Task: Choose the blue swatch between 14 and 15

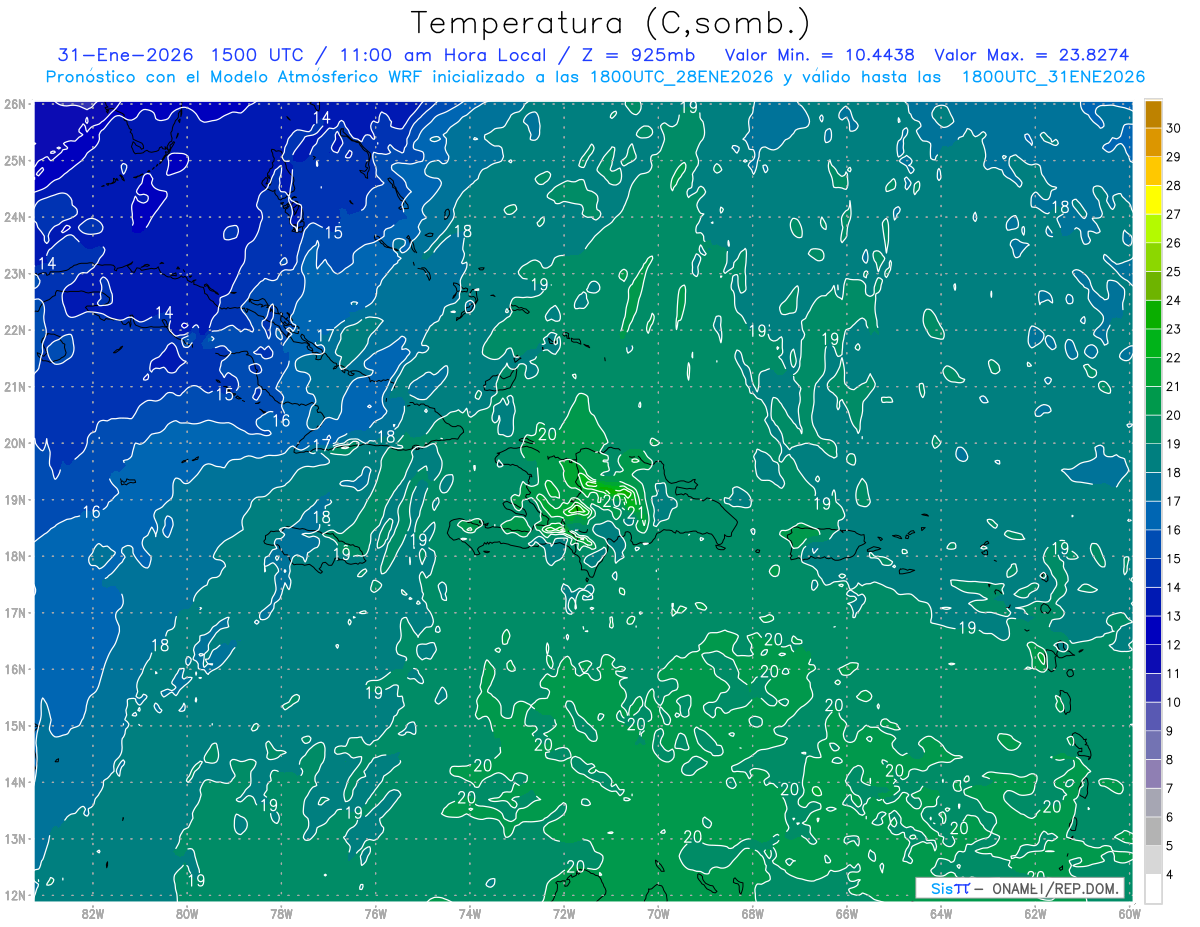Action: click(1153, 573)
